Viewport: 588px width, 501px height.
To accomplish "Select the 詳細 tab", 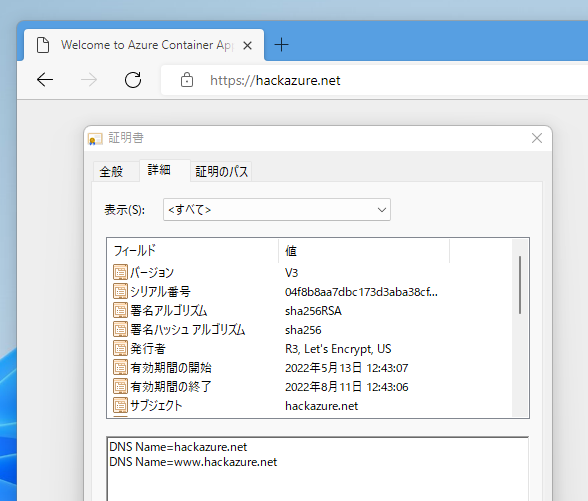I will pos(164,170).
